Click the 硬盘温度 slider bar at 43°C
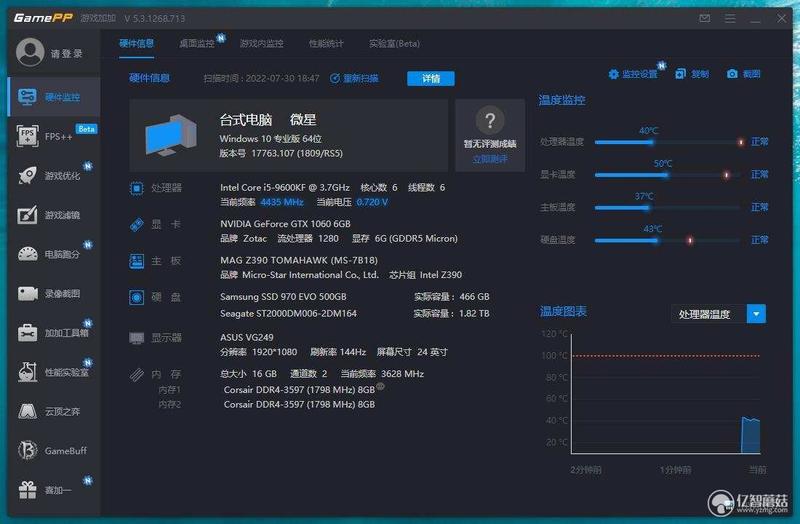 (668, 240)
